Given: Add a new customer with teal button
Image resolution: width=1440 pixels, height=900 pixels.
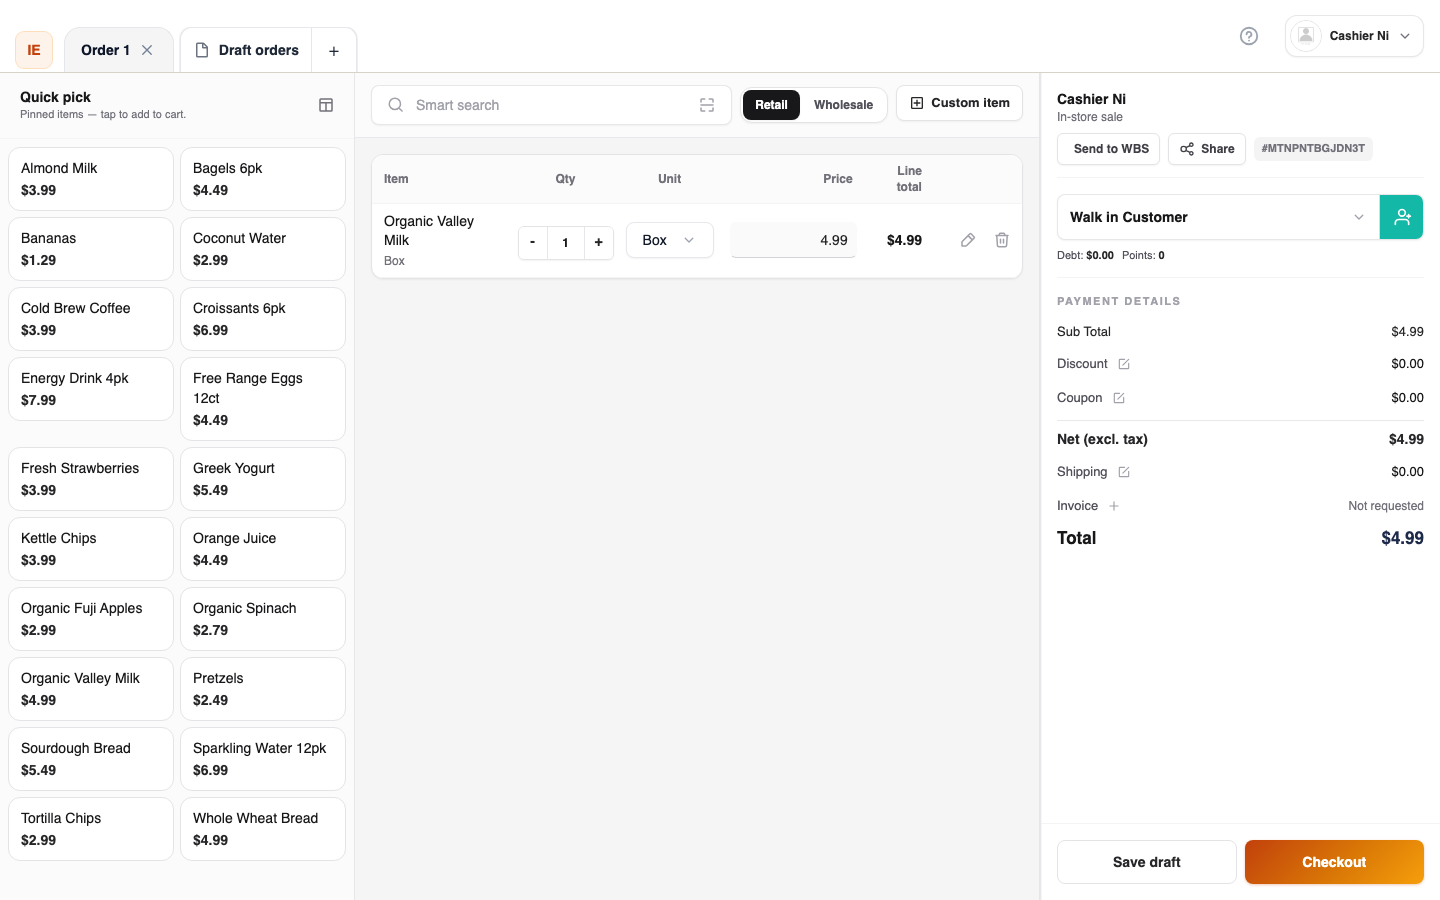Looking at the screenshot, I should (1402, 217).
